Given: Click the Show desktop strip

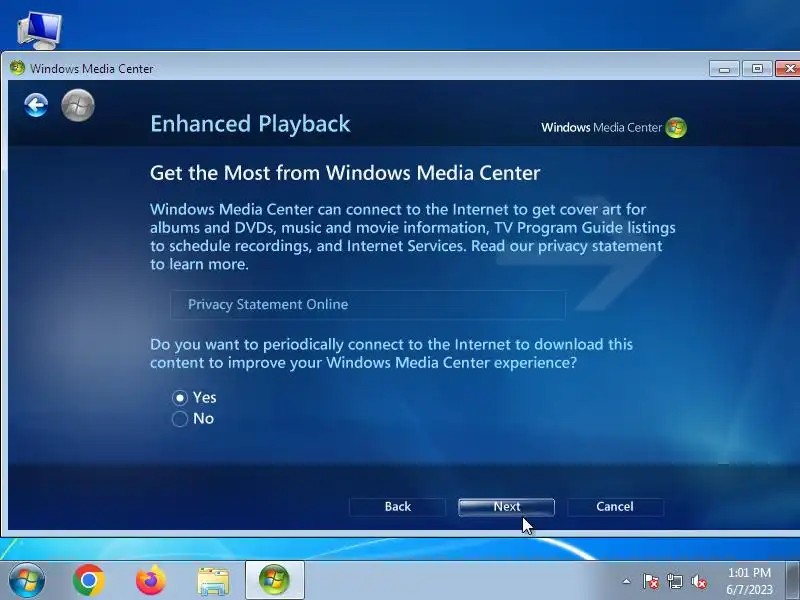Looking at the screenshot, I should [x=793, y=580].
